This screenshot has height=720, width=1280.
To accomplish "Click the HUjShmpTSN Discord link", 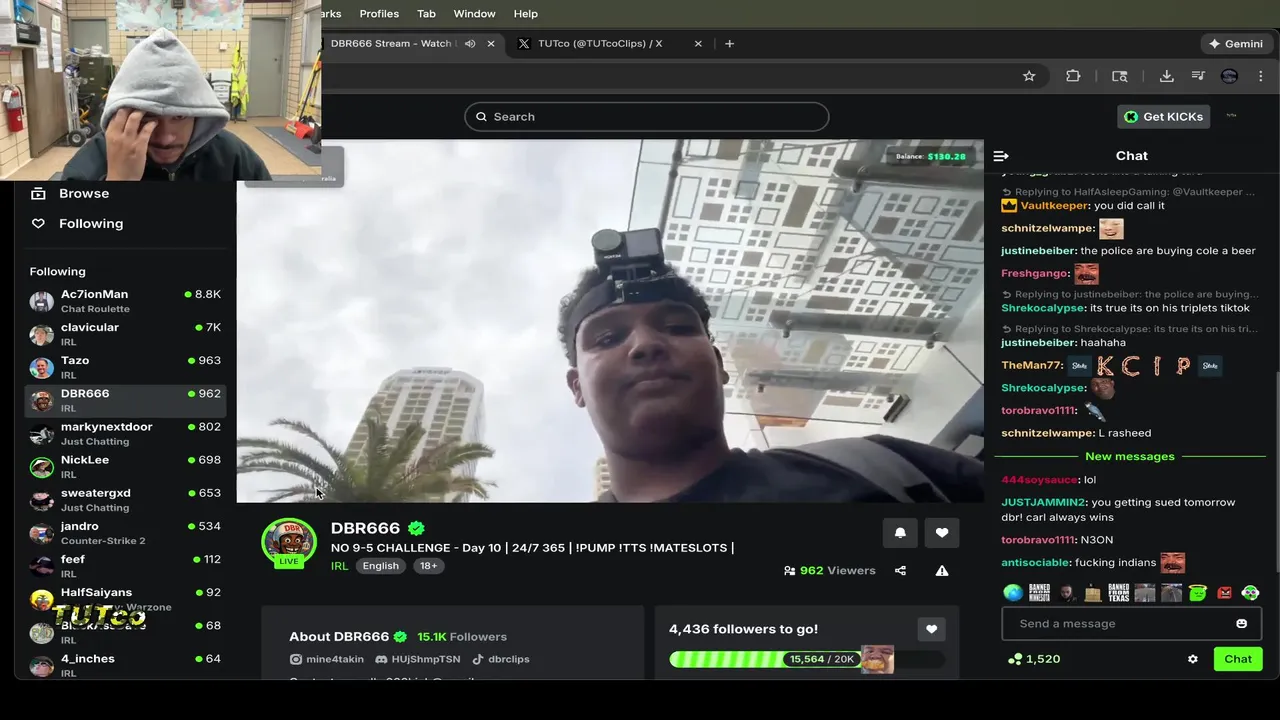I will point(418,660).
